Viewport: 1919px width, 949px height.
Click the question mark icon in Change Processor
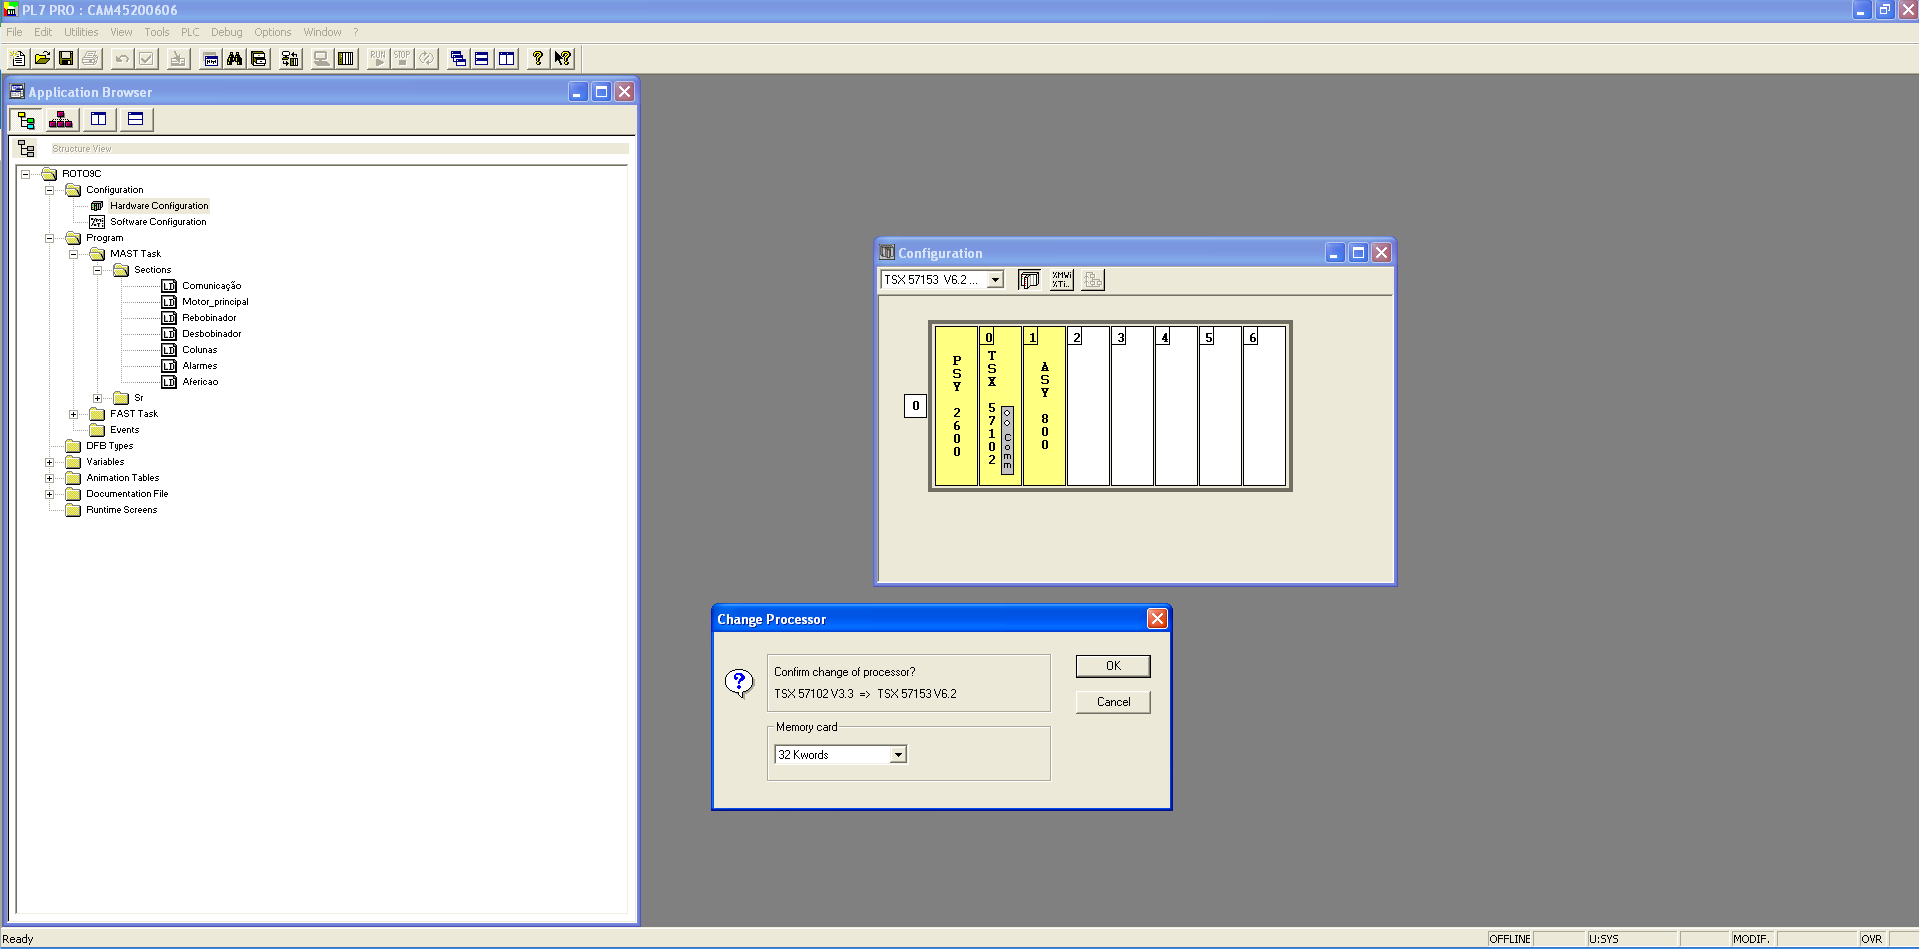coord(739,683)
